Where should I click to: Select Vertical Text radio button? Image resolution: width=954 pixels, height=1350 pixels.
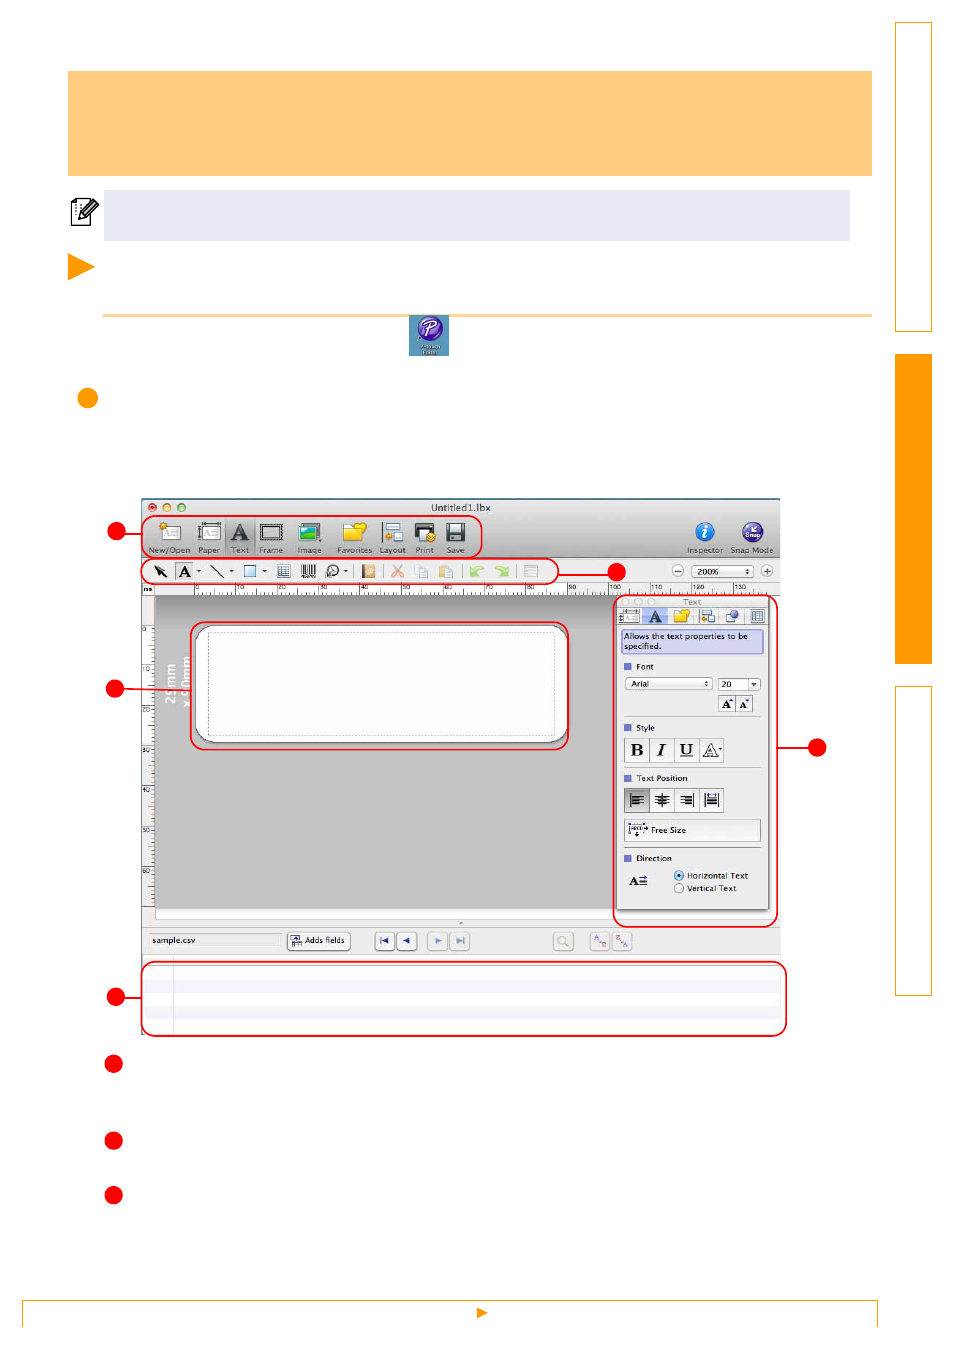[679, 888]
